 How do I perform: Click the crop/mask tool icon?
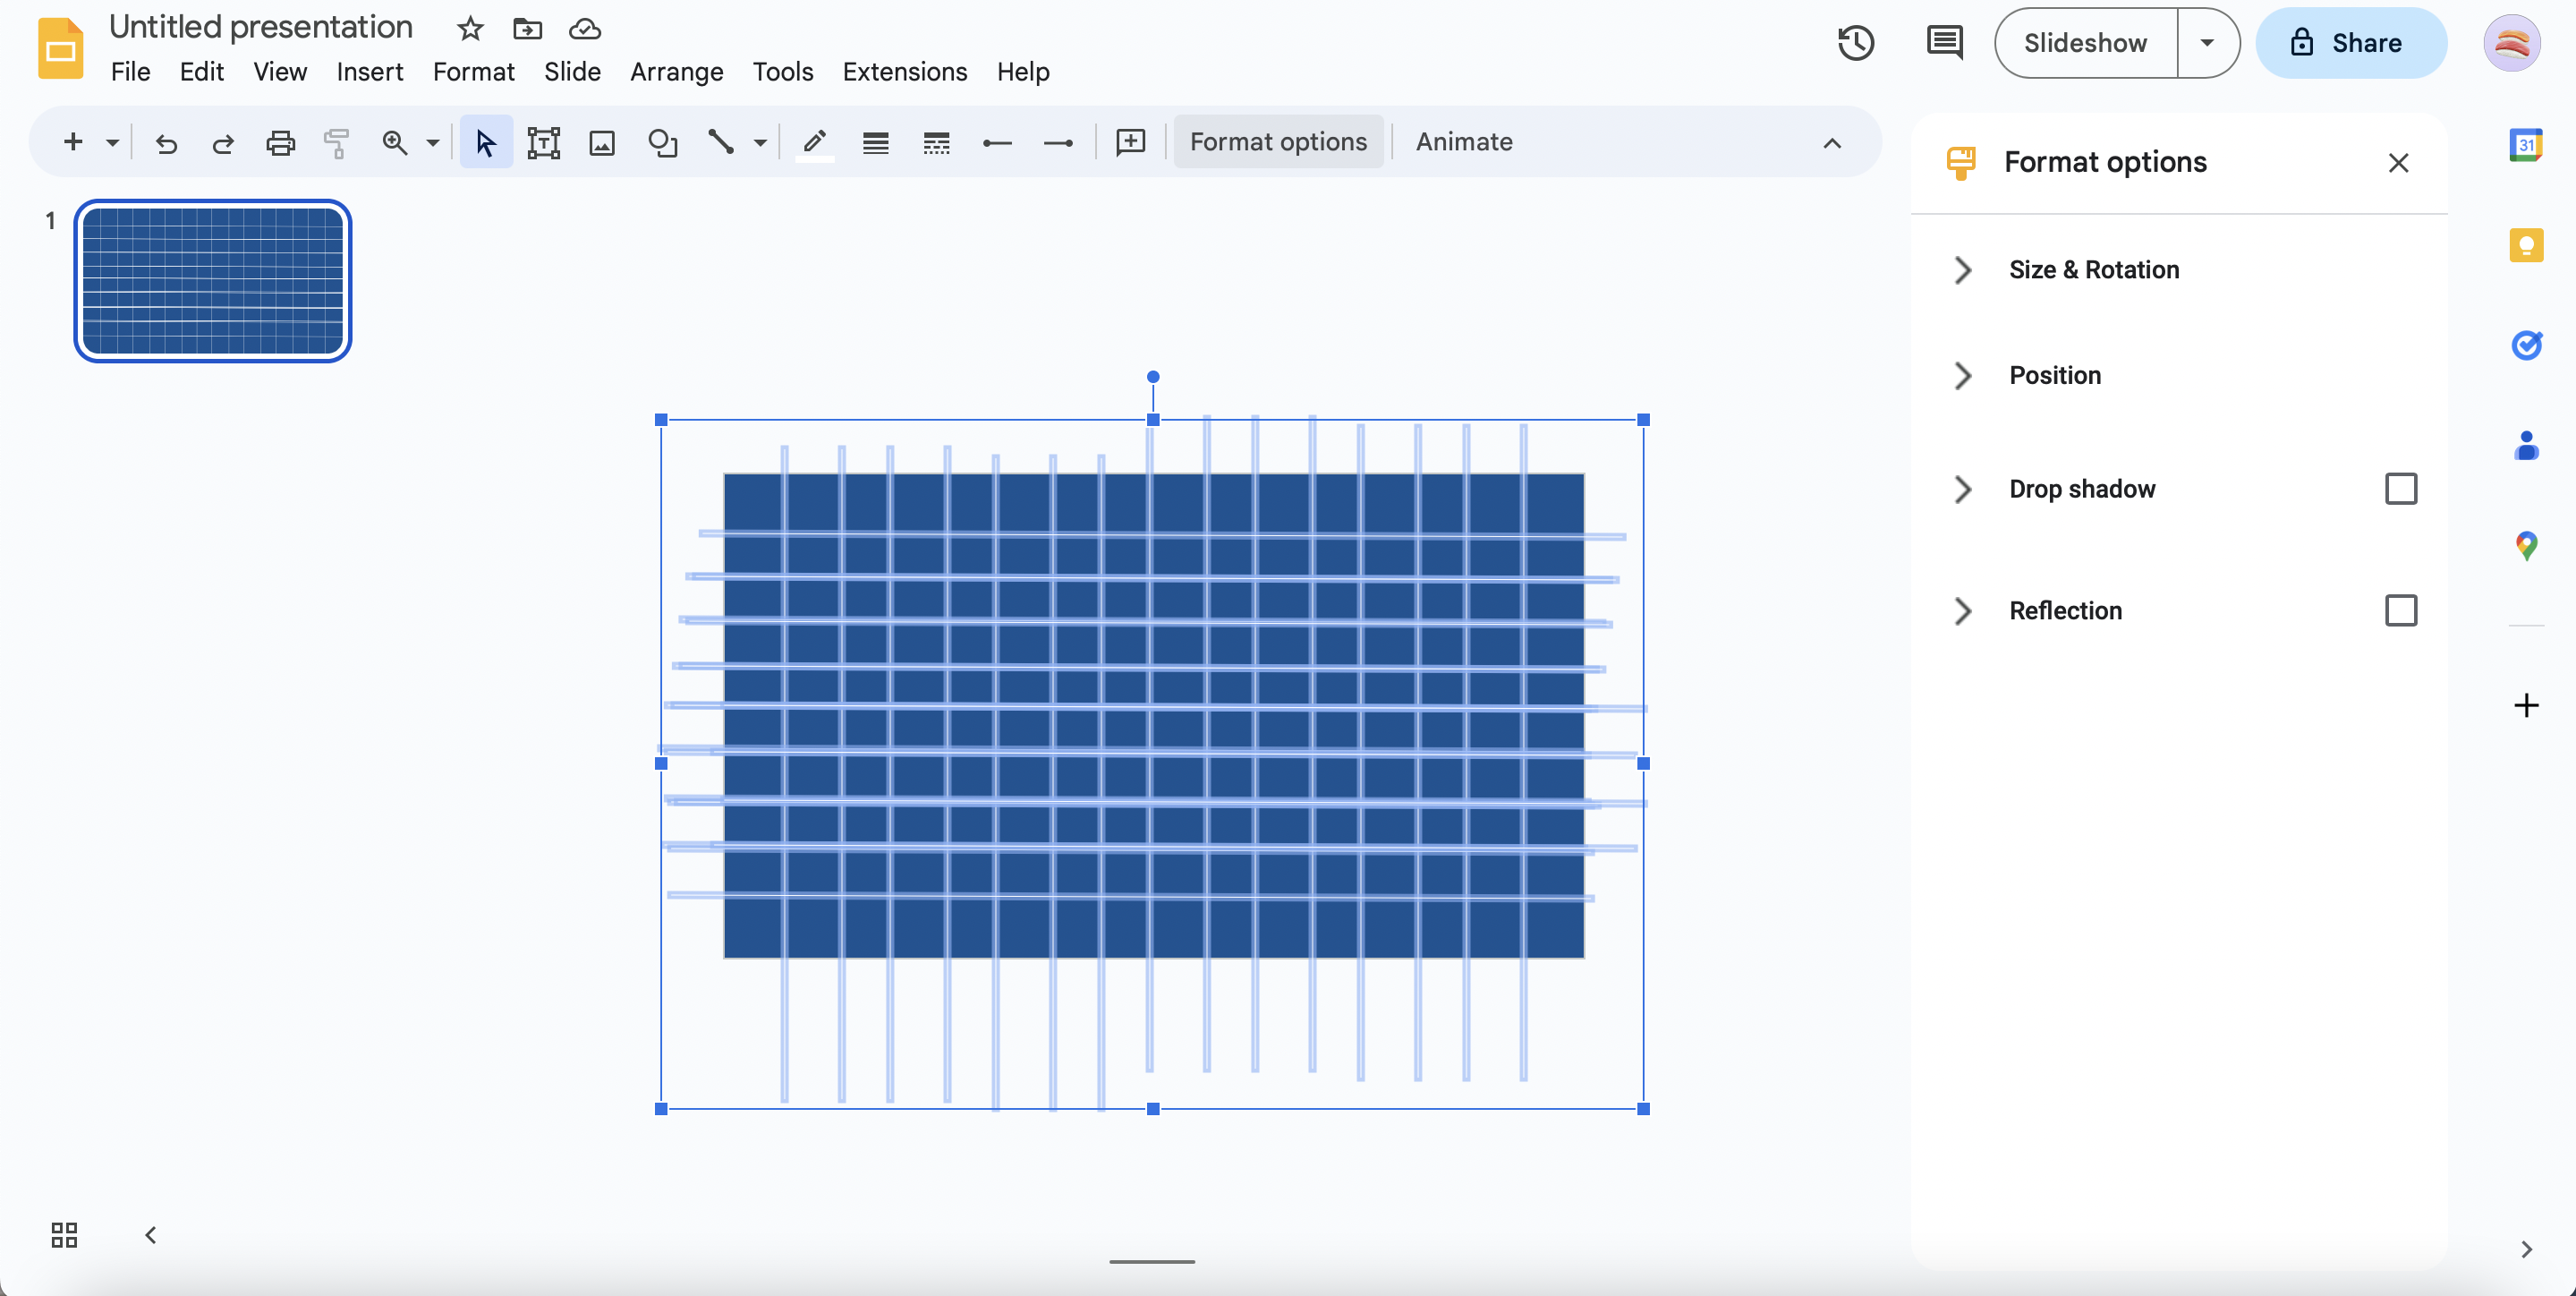point(661,141)
